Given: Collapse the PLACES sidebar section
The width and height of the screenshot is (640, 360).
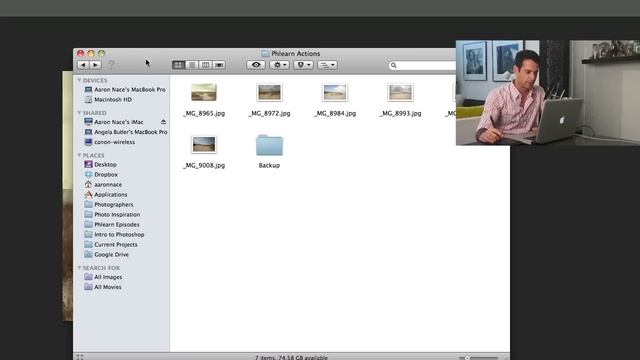Looking at the screenshot, I should click(79, 155).
